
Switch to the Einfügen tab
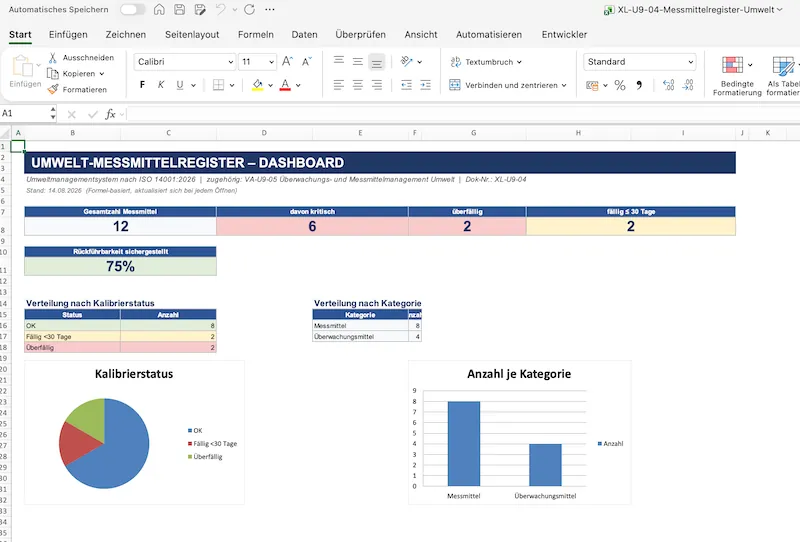[x=68, y=34]
